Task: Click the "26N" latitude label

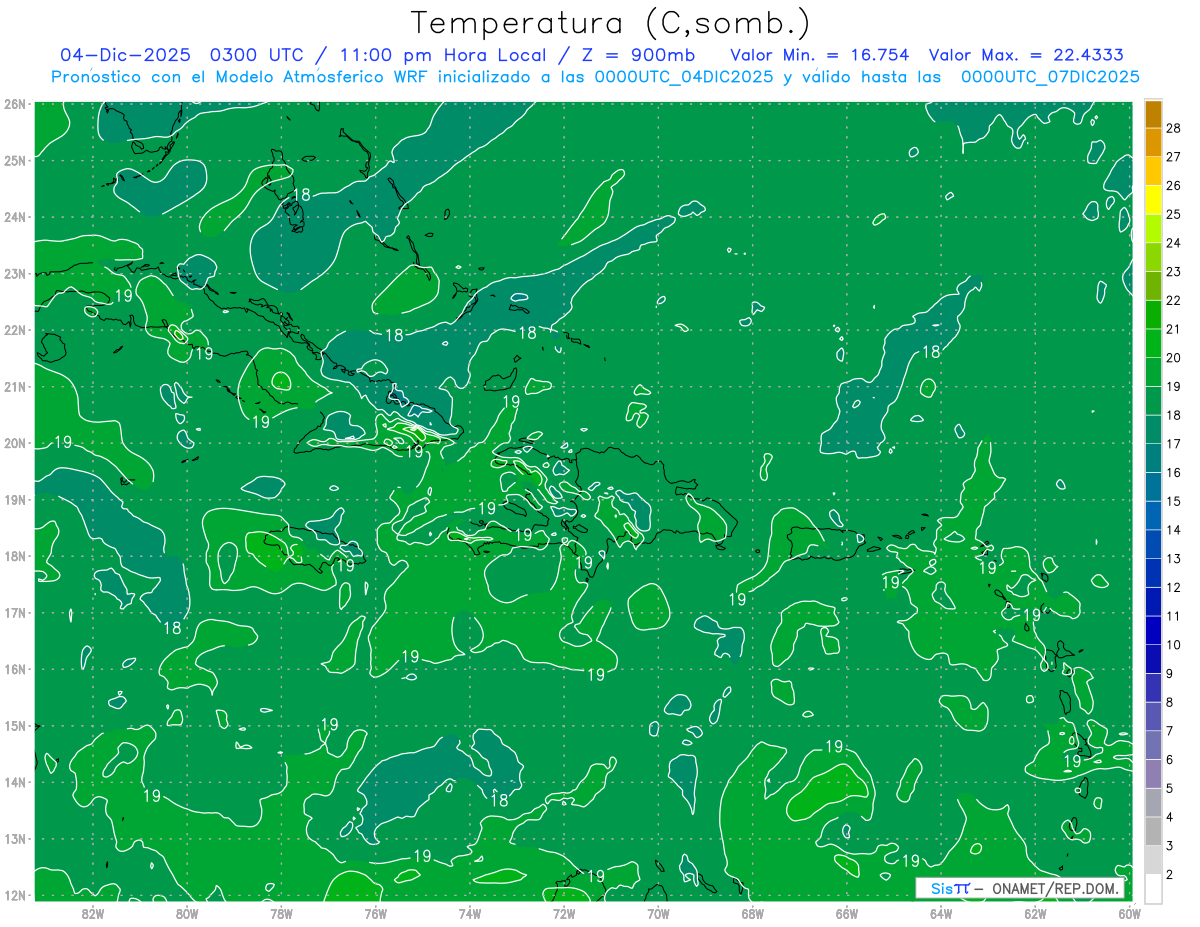Action: point(15,104)
